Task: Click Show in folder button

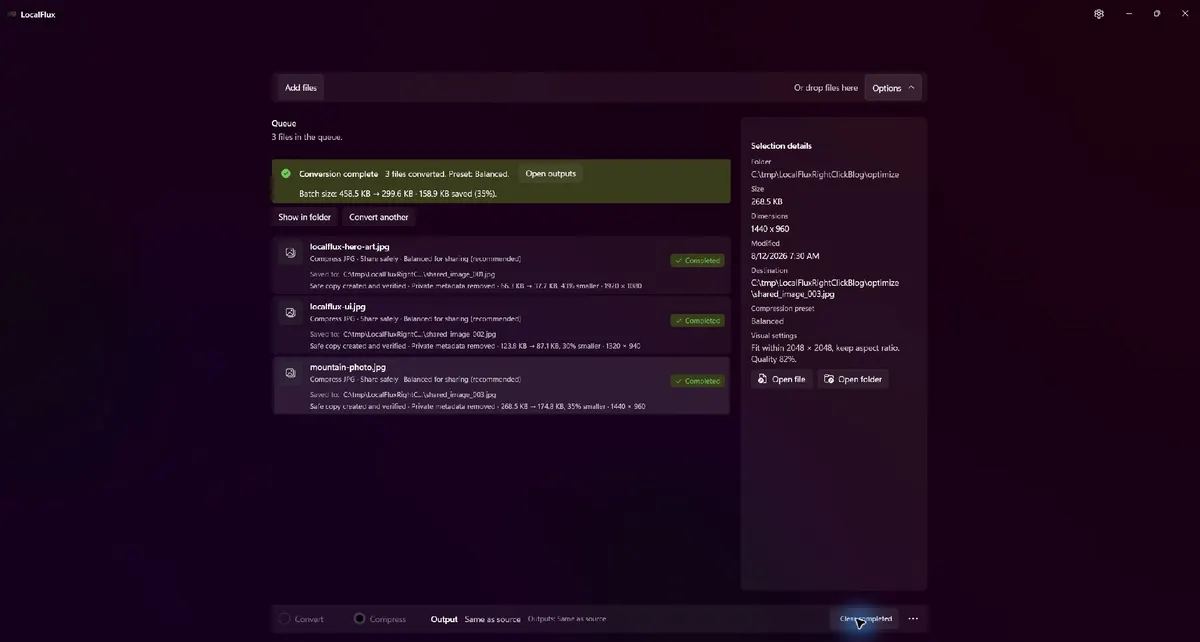Action: pyautogui.click(x=305, y=217)
